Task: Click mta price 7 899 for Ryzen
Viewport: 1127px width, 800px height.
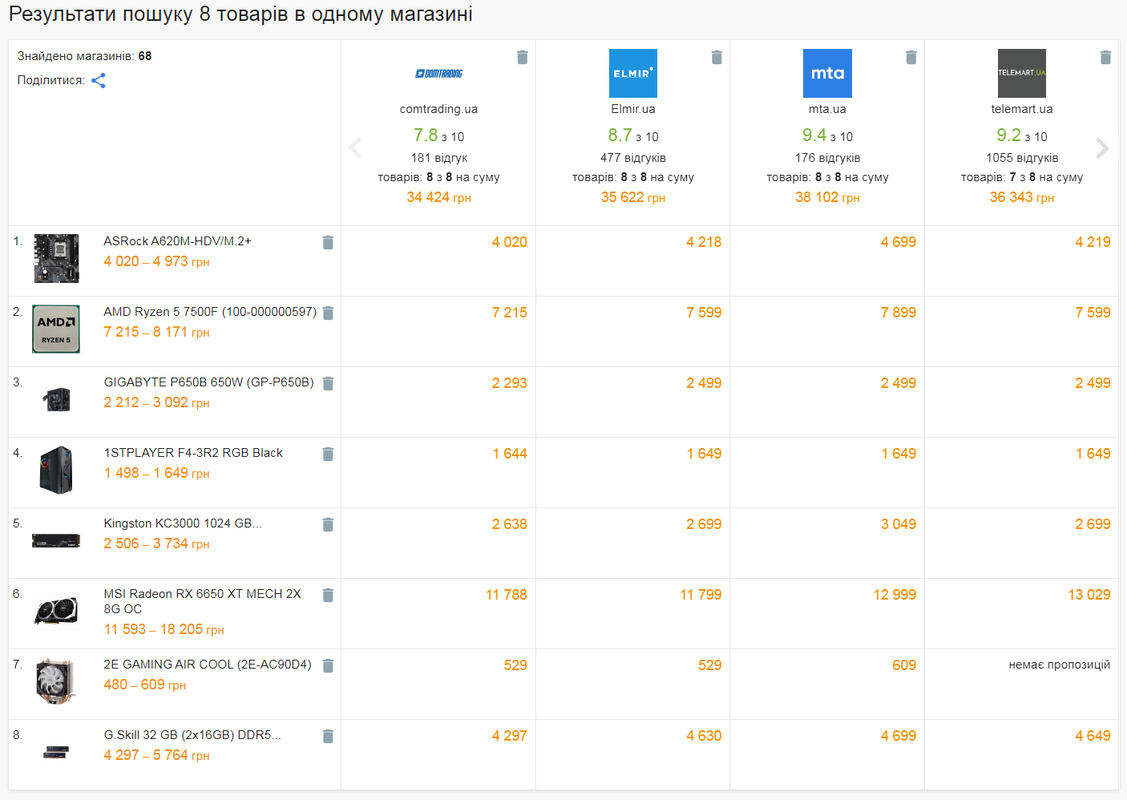Action: [x=898, y=313]
